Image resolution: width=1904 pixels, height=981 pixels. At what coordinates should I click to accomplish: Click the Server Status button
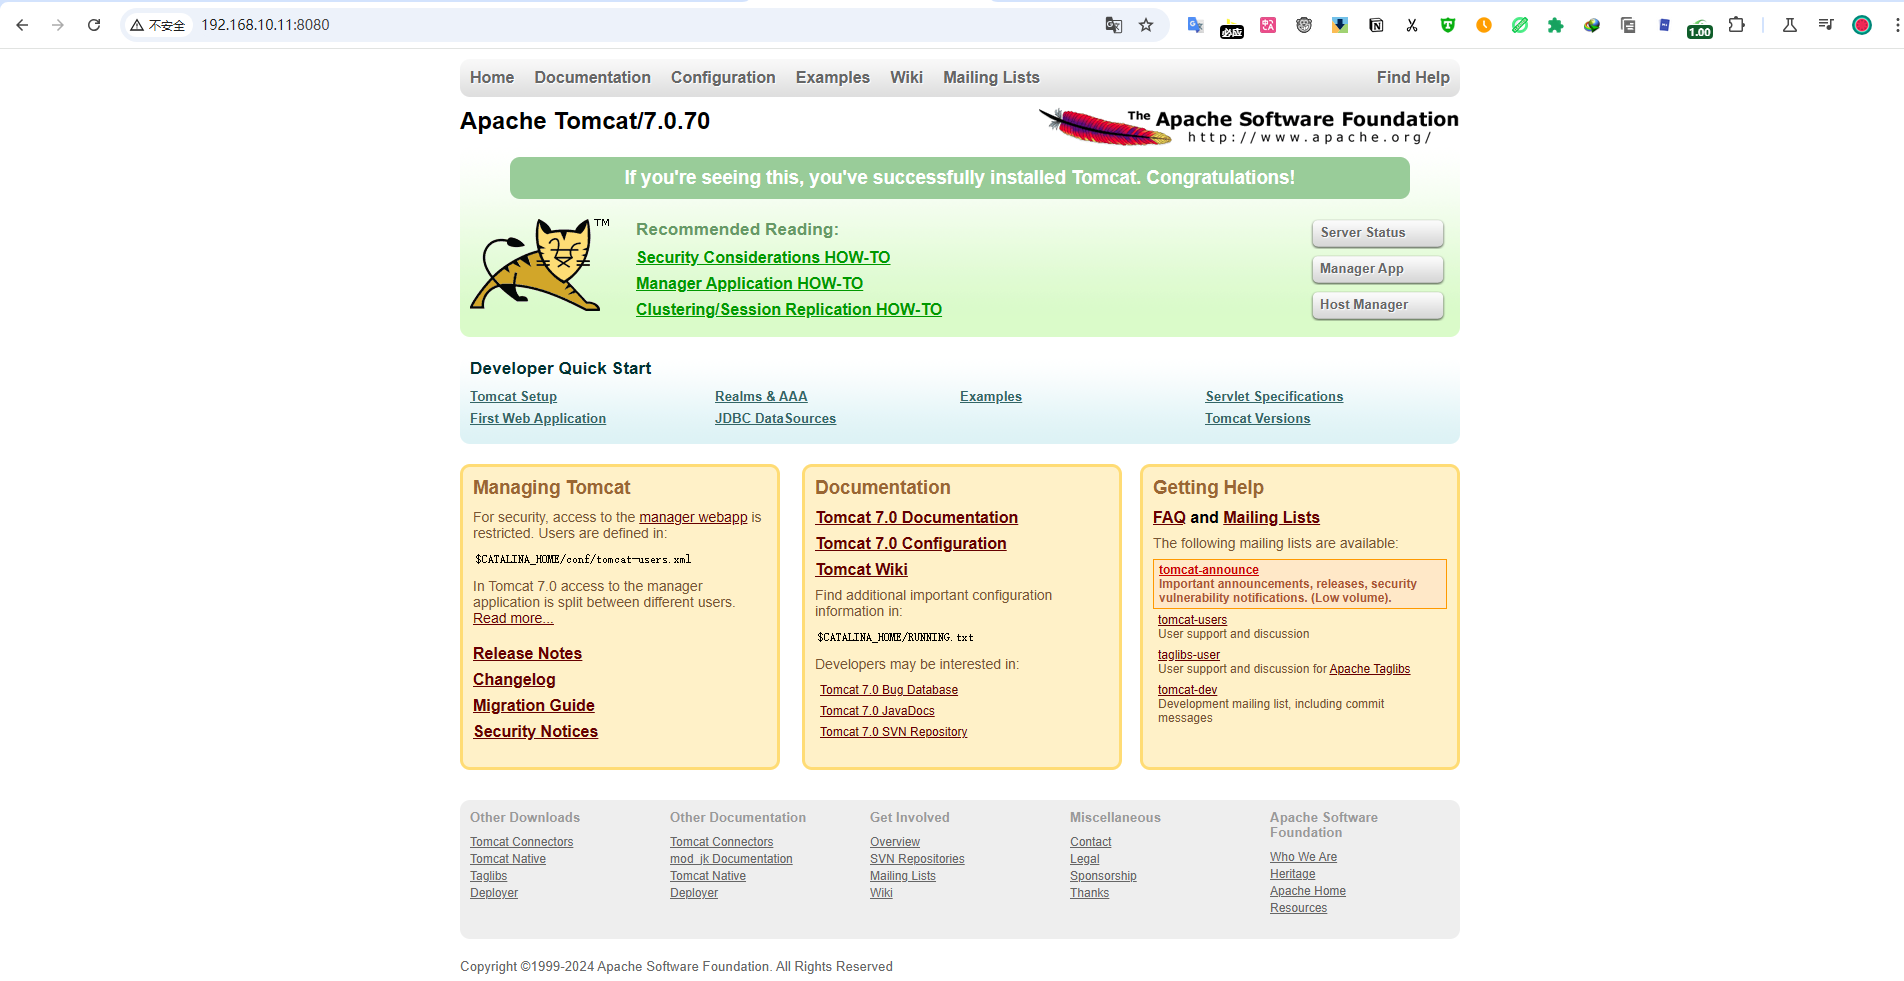click(1377, 233)
